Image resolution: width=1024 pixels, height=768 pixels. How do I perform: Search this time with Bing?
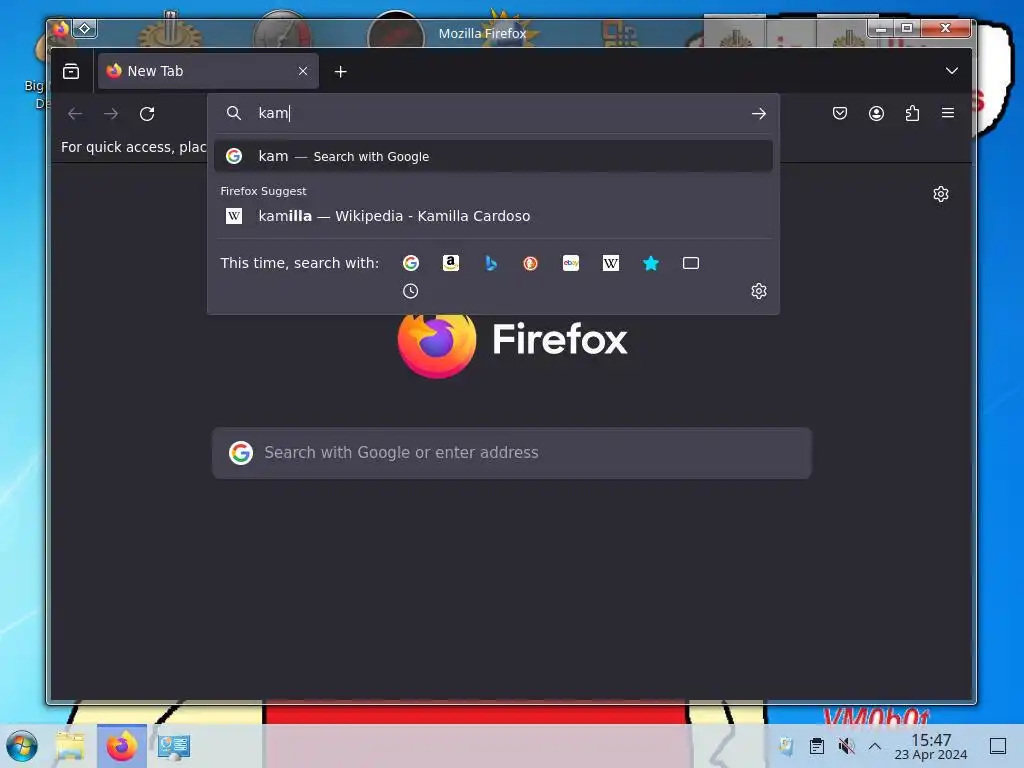tap(491, 263)
